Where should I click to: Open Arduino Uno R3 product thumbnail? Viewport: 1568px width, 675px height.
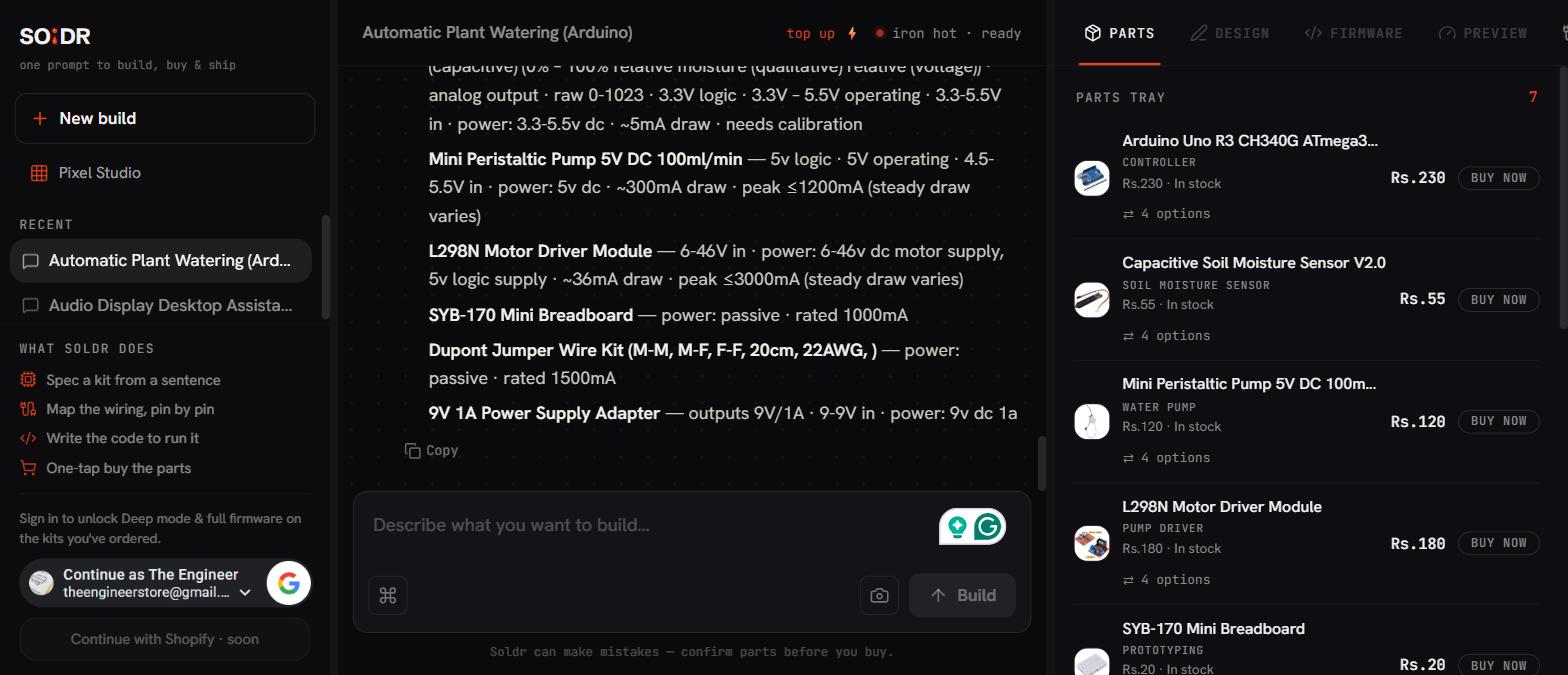tap(1092, 178)
